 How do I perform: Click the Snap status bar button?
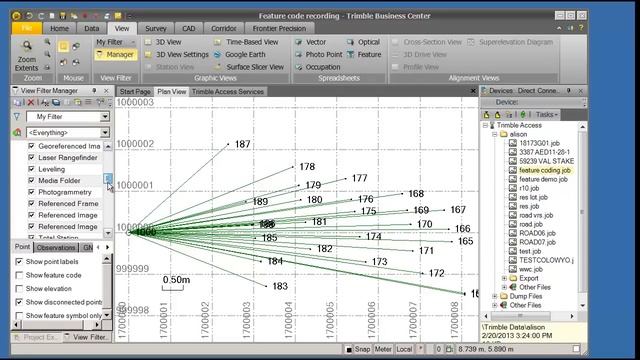pyautogui.click(x=362, y=349)
